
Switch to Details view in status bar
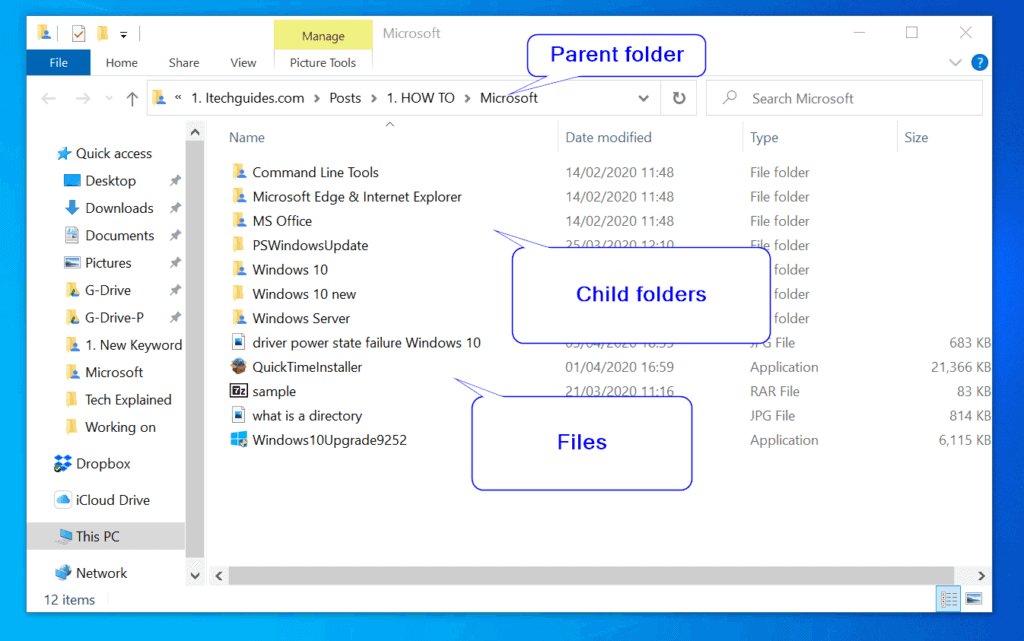949,599
